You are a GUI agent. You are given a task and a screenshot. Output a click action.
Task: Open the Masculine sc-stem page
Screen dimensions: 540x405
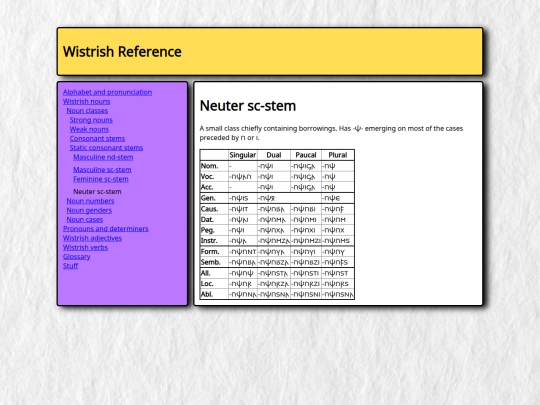tap(102, 170)
